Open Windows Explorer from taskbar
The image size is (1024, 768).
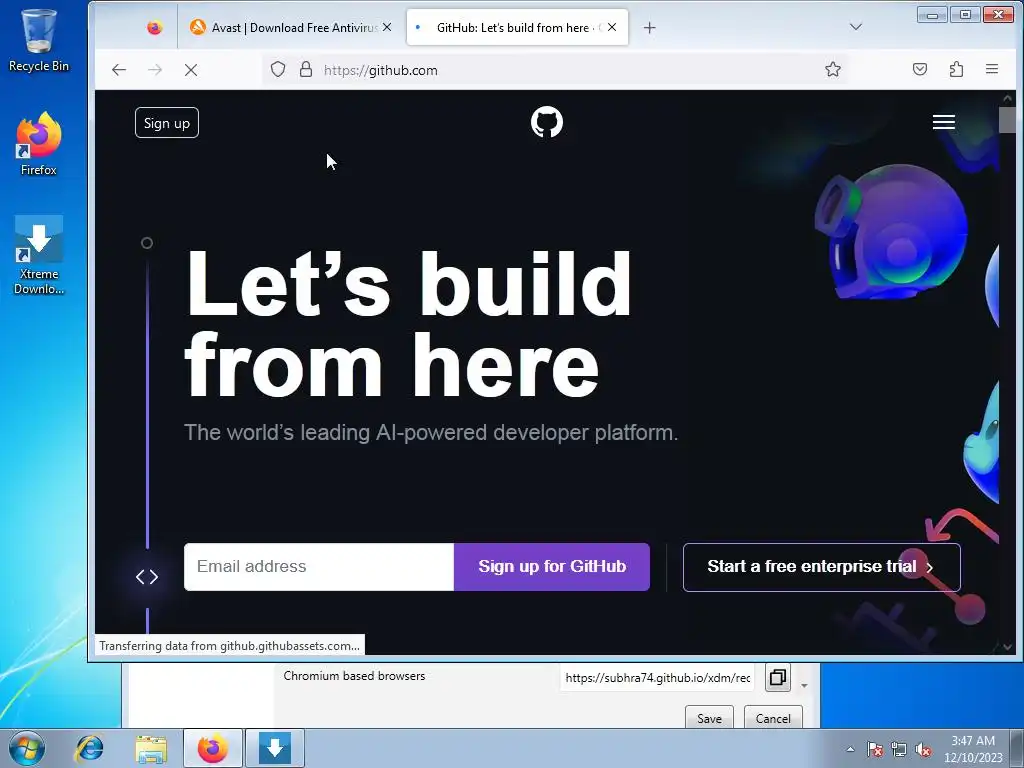[x=151, y=748]
